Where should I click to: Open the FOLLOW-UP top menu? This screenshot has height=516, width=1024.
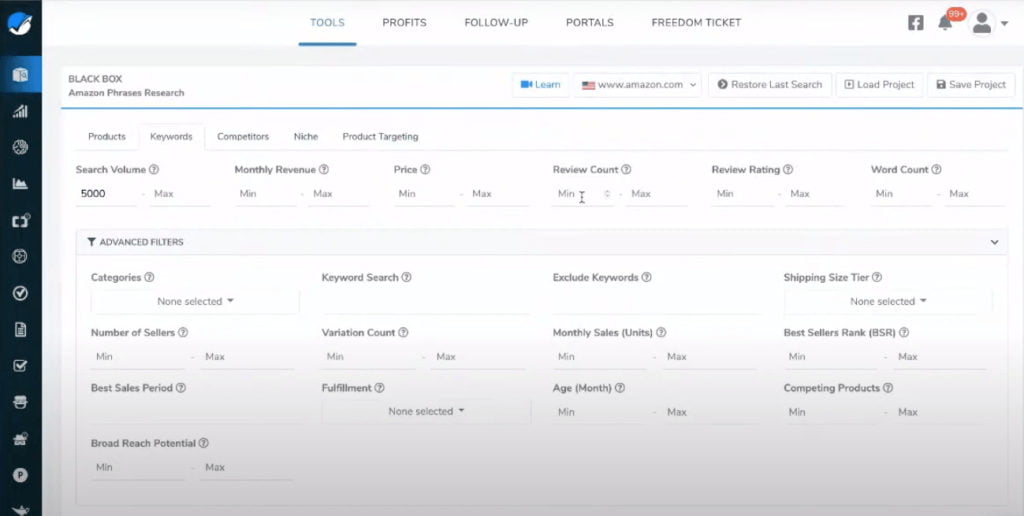click(x=496, y=23)
